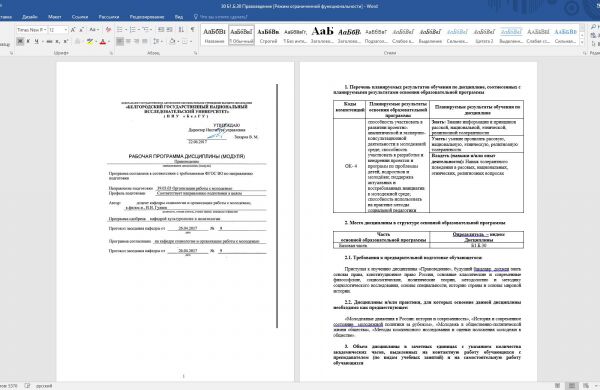This screenshot has height=390, width=600.
Task: Open bullets list dropdown arrow
Action: coord(126,29)
